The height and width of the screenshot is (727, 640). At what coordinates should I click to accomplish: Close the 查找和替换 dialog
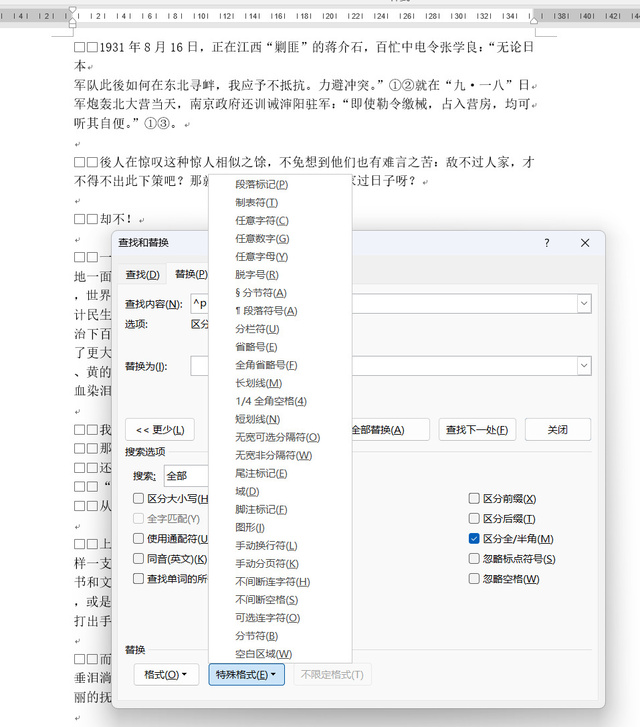[x=585, y=243]
